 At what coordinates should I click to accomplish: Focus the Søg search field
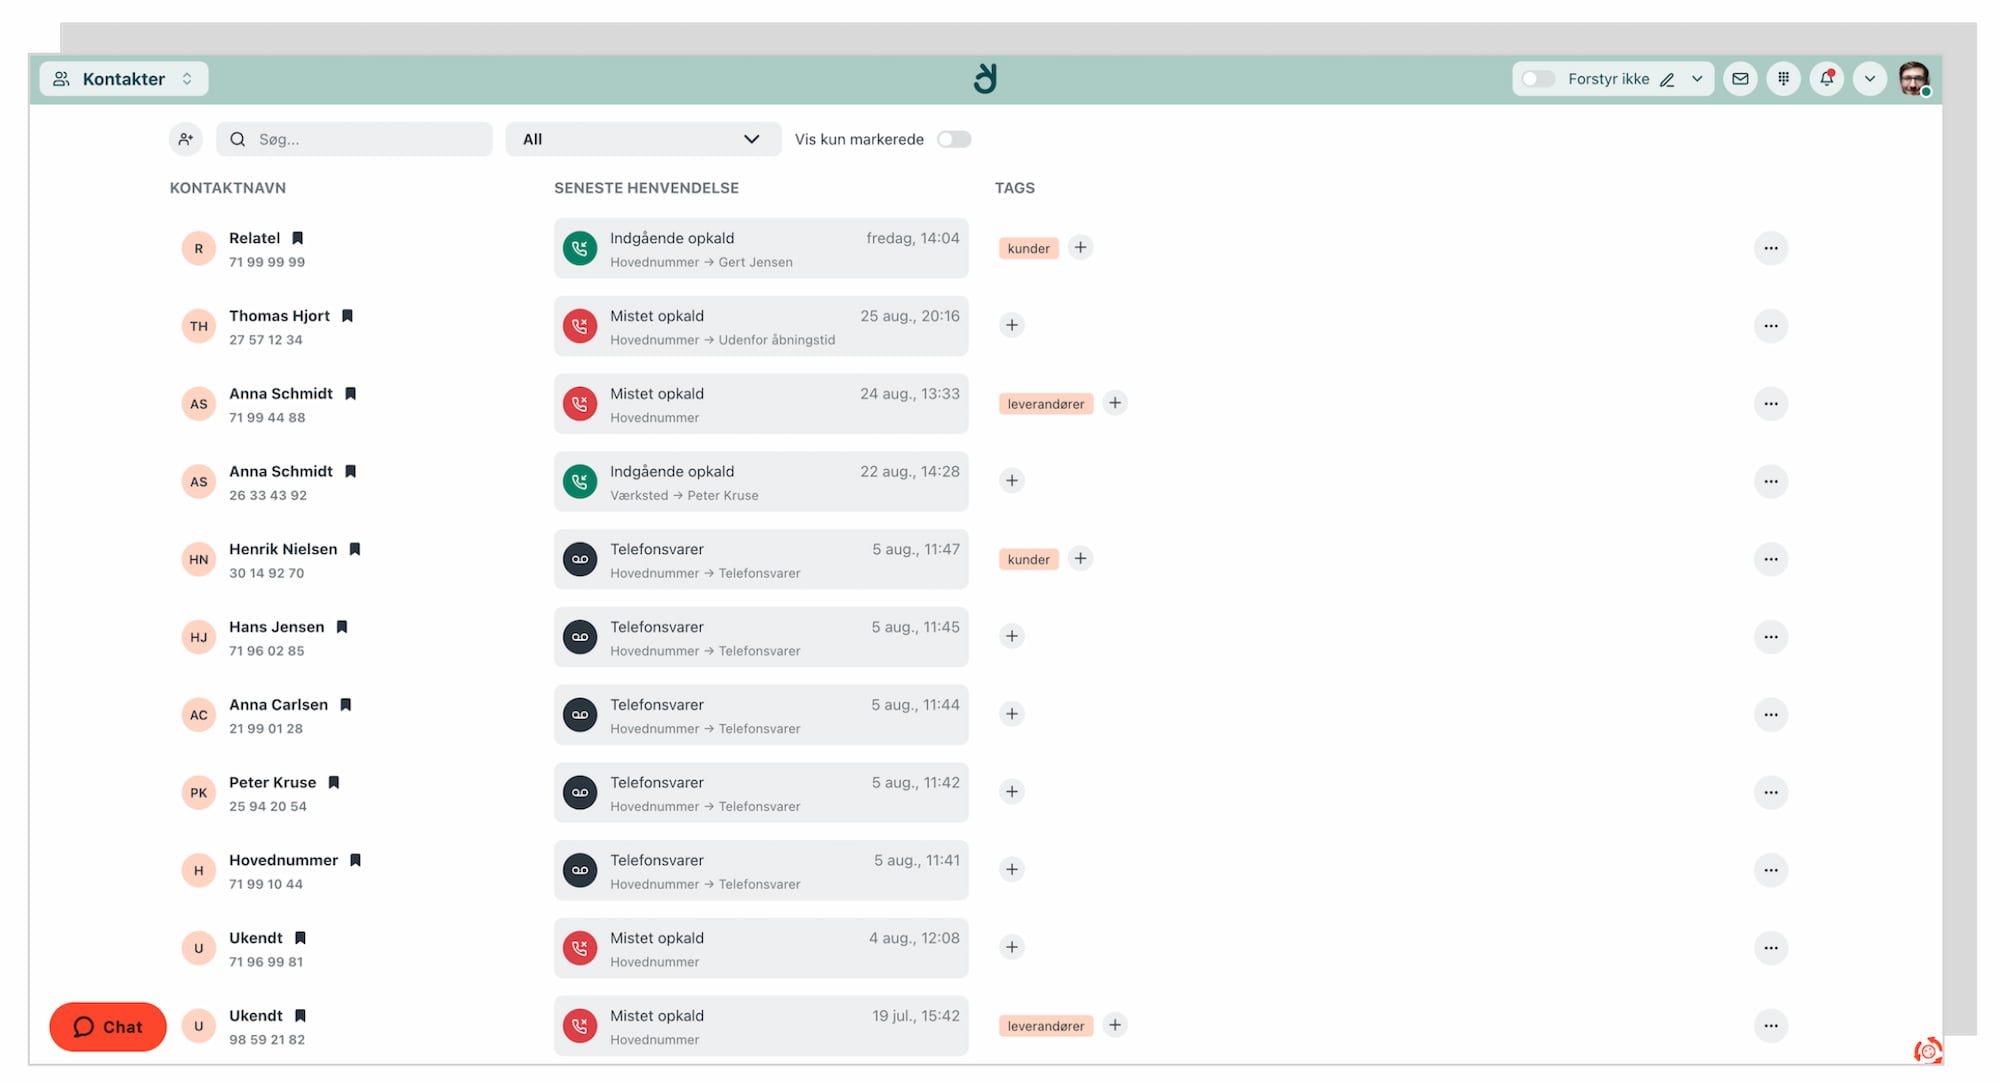355,139
